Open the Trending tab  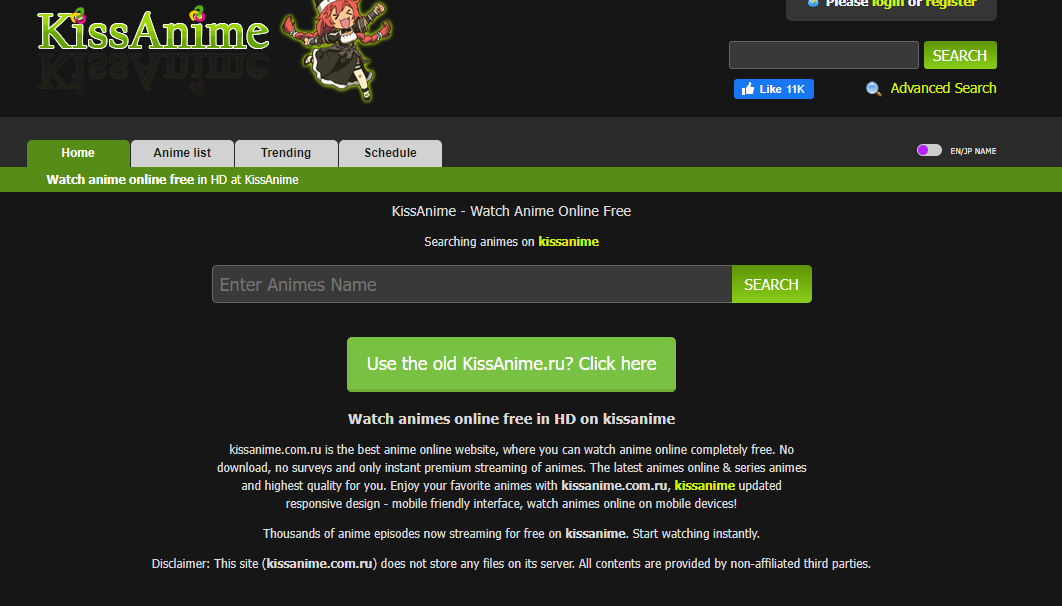click(286, 153)
